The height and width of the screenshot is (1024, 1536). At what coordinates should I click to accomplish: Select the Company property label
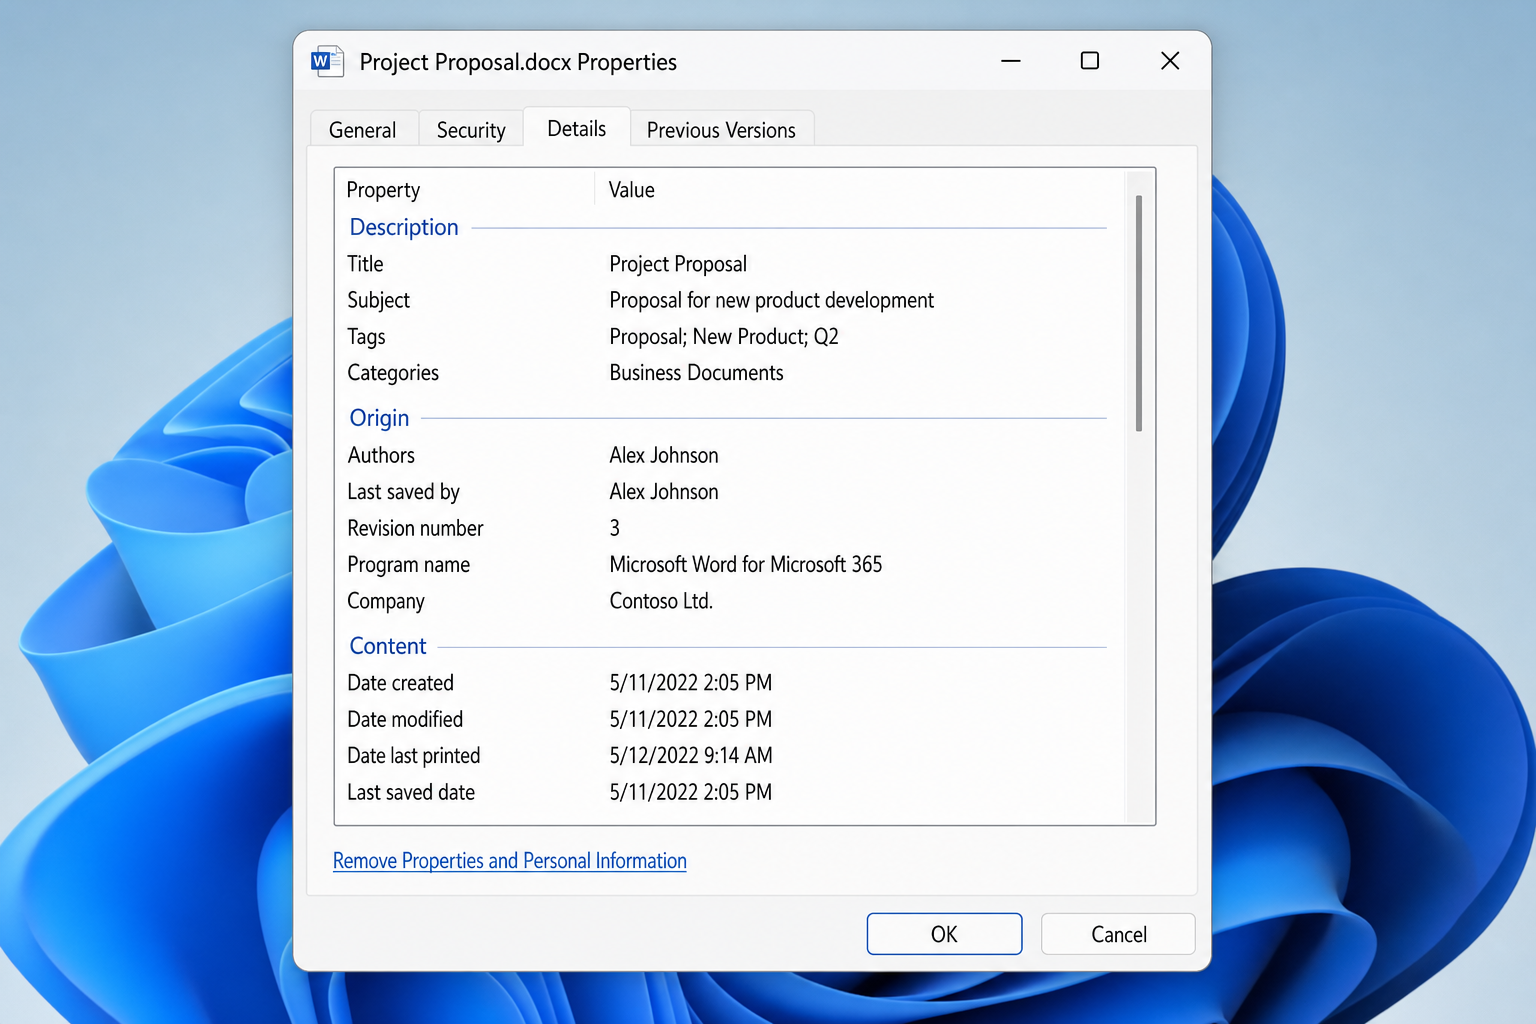click(x=386, y=601)
